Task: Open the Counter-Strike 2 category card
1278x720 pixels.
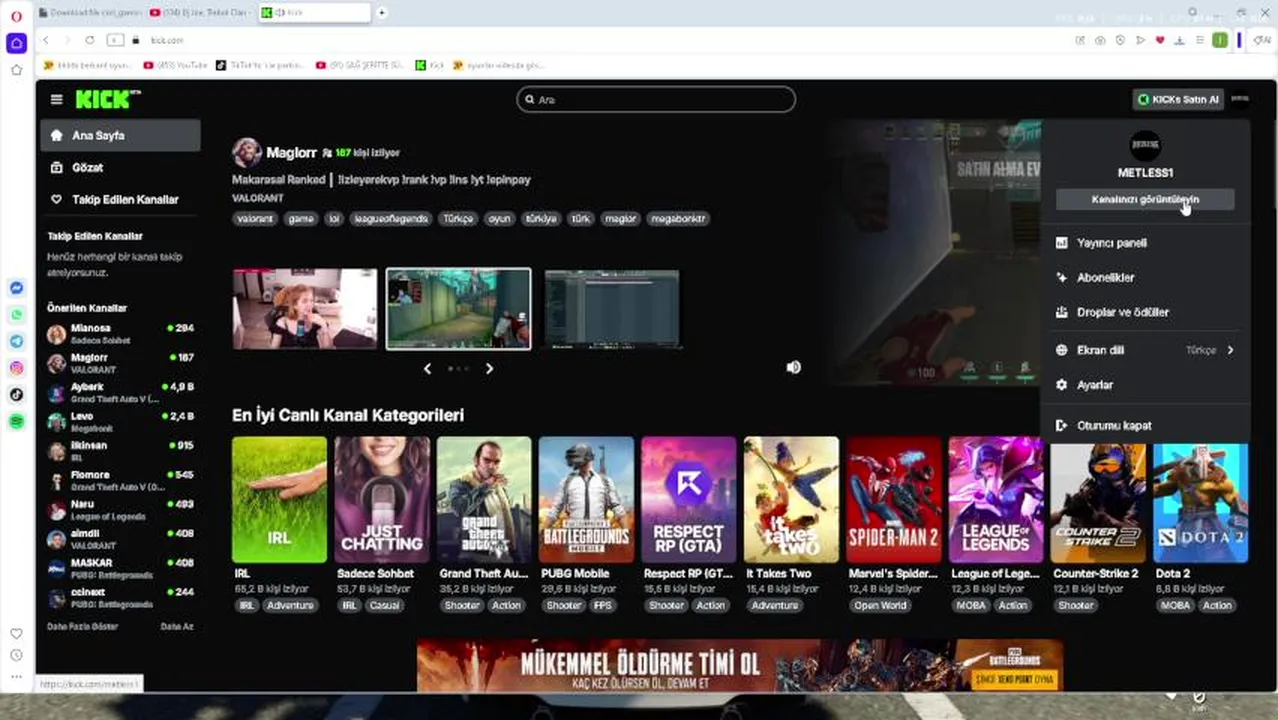Action: (1098, 499)
